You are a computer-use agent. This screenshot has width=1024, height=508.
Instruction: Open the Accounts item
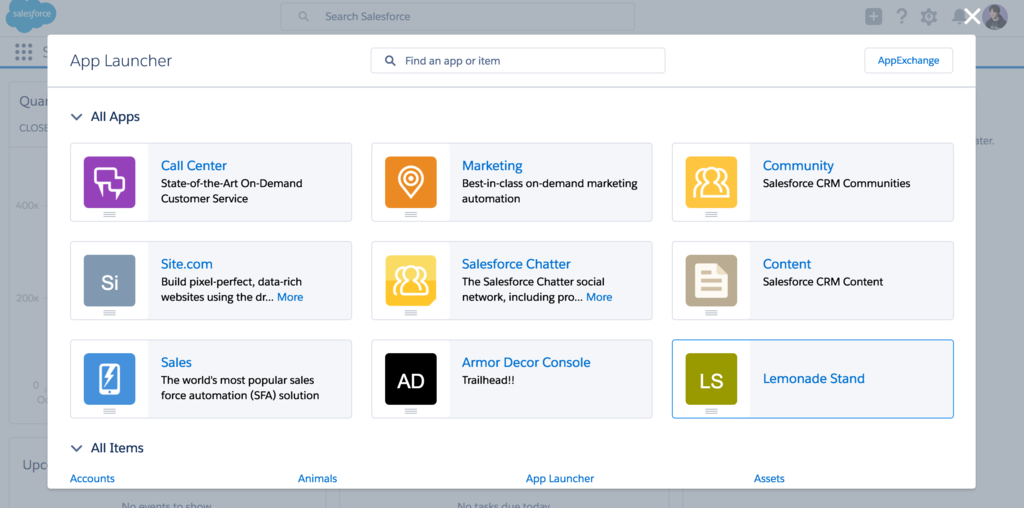92,479
